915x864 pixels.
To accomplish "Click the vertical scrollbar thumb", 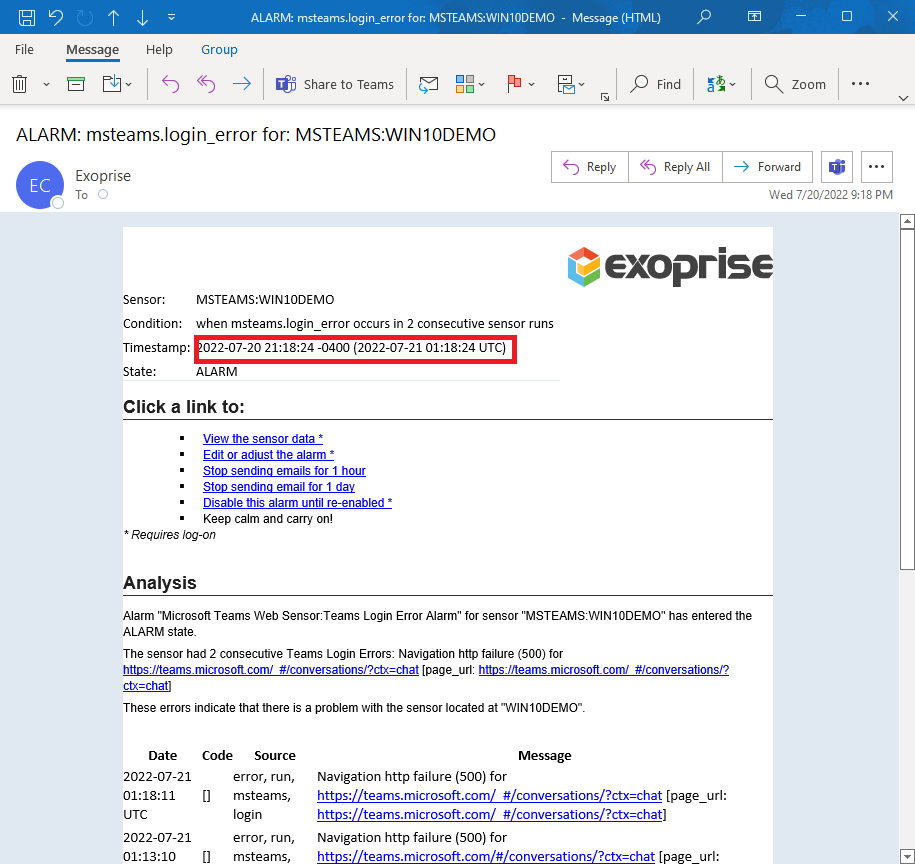I will tap(907, 400).
